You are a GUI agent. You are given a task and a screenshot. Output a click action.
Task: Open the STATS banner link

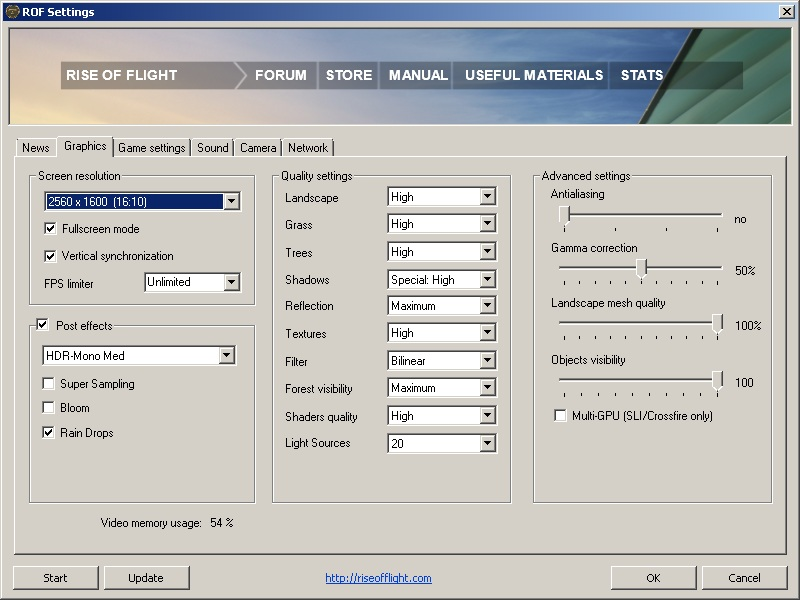click(x=642, y=76)
